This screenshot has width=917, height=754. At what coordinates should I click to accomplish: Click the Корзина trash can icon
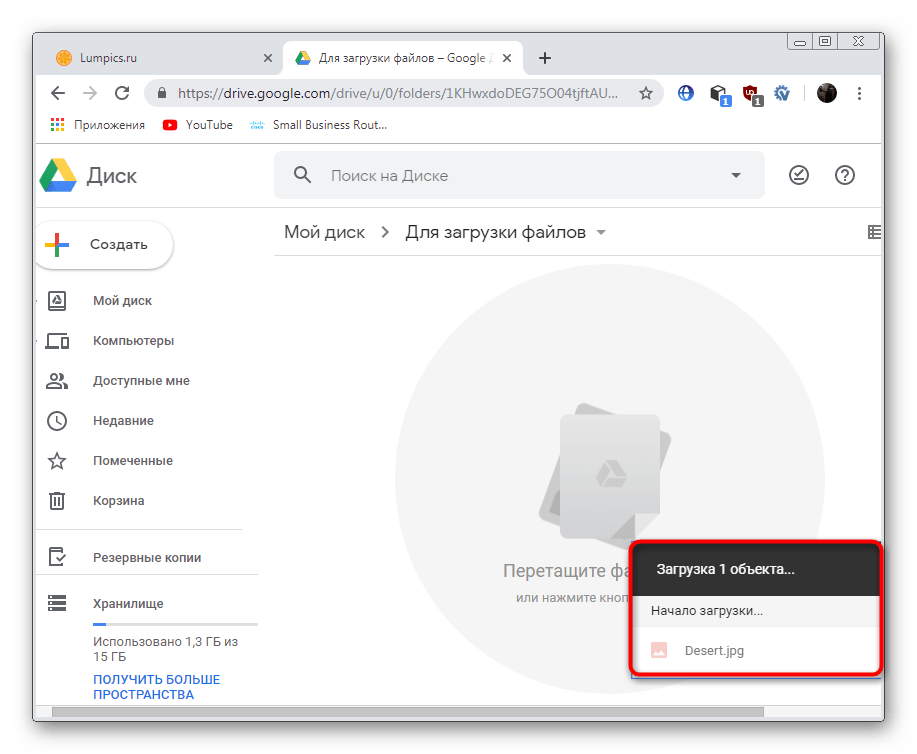[57, 501]
